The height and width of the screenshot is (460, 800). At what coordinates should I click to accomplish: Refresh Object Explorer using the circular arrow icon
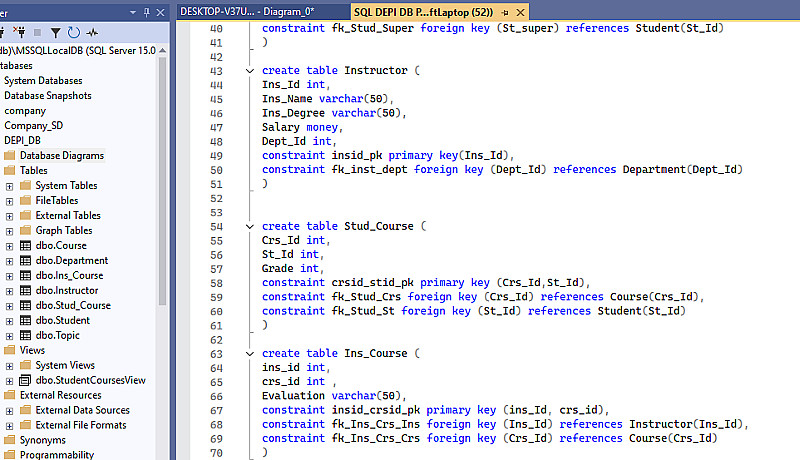73,32
